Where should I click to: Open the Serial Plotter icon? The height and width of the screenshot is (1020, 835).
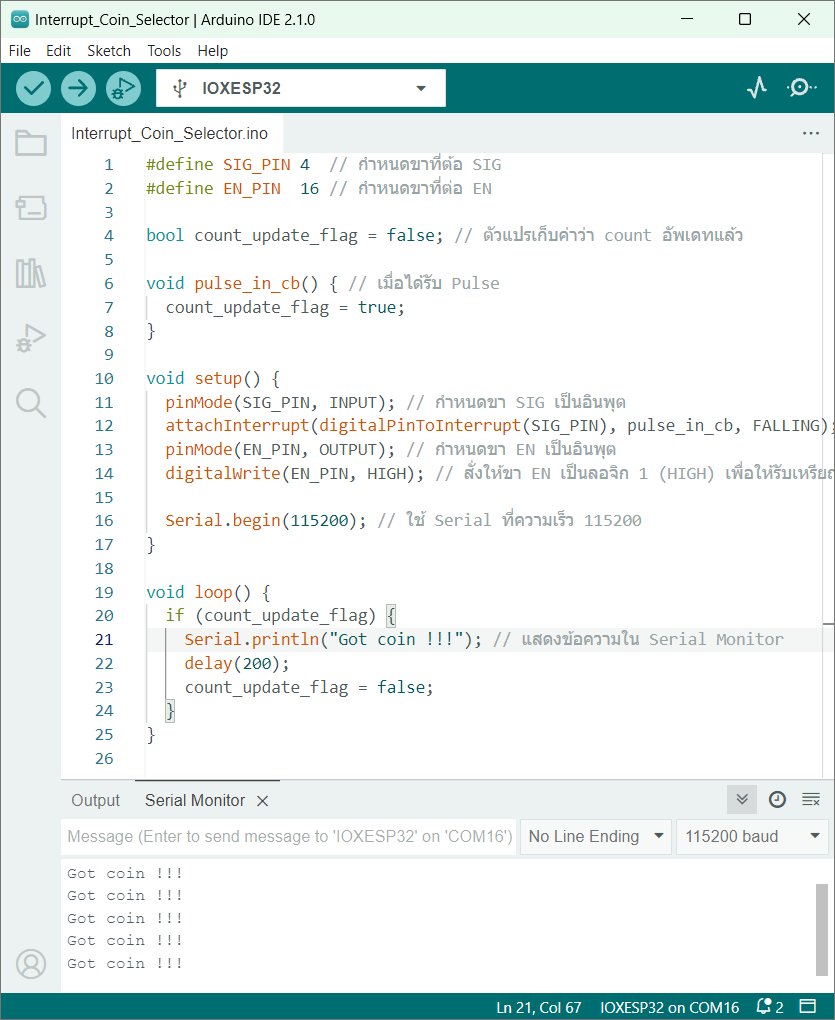coord(757,87)
